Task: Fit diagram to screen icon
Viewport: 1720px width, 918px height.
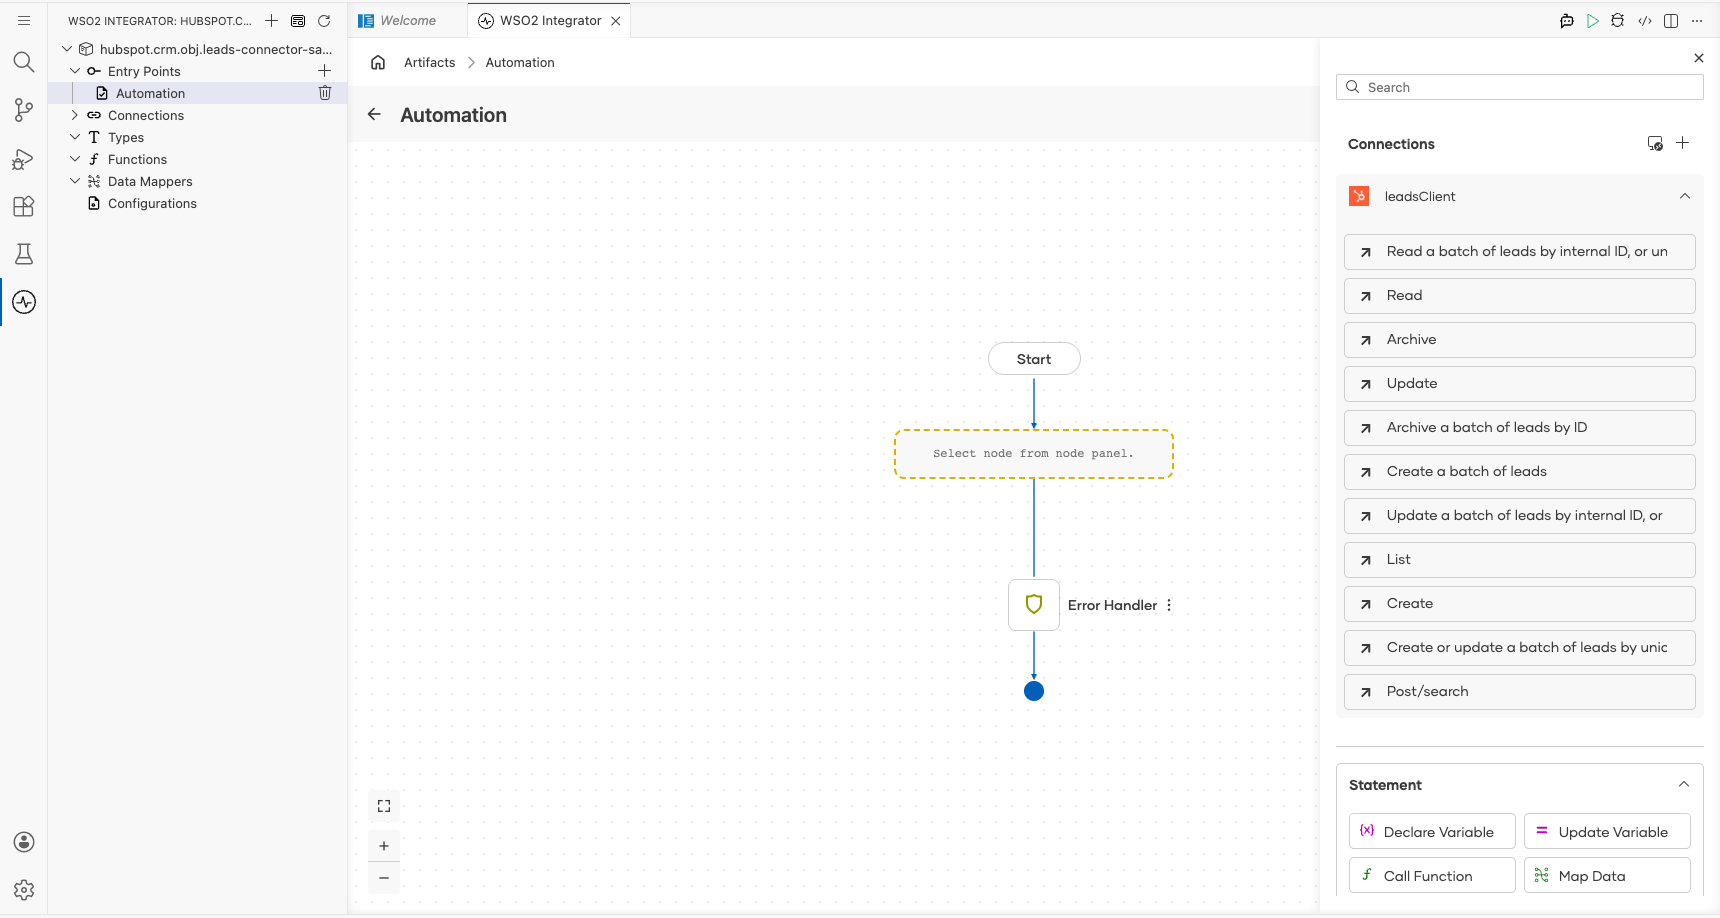Action: 384,806
